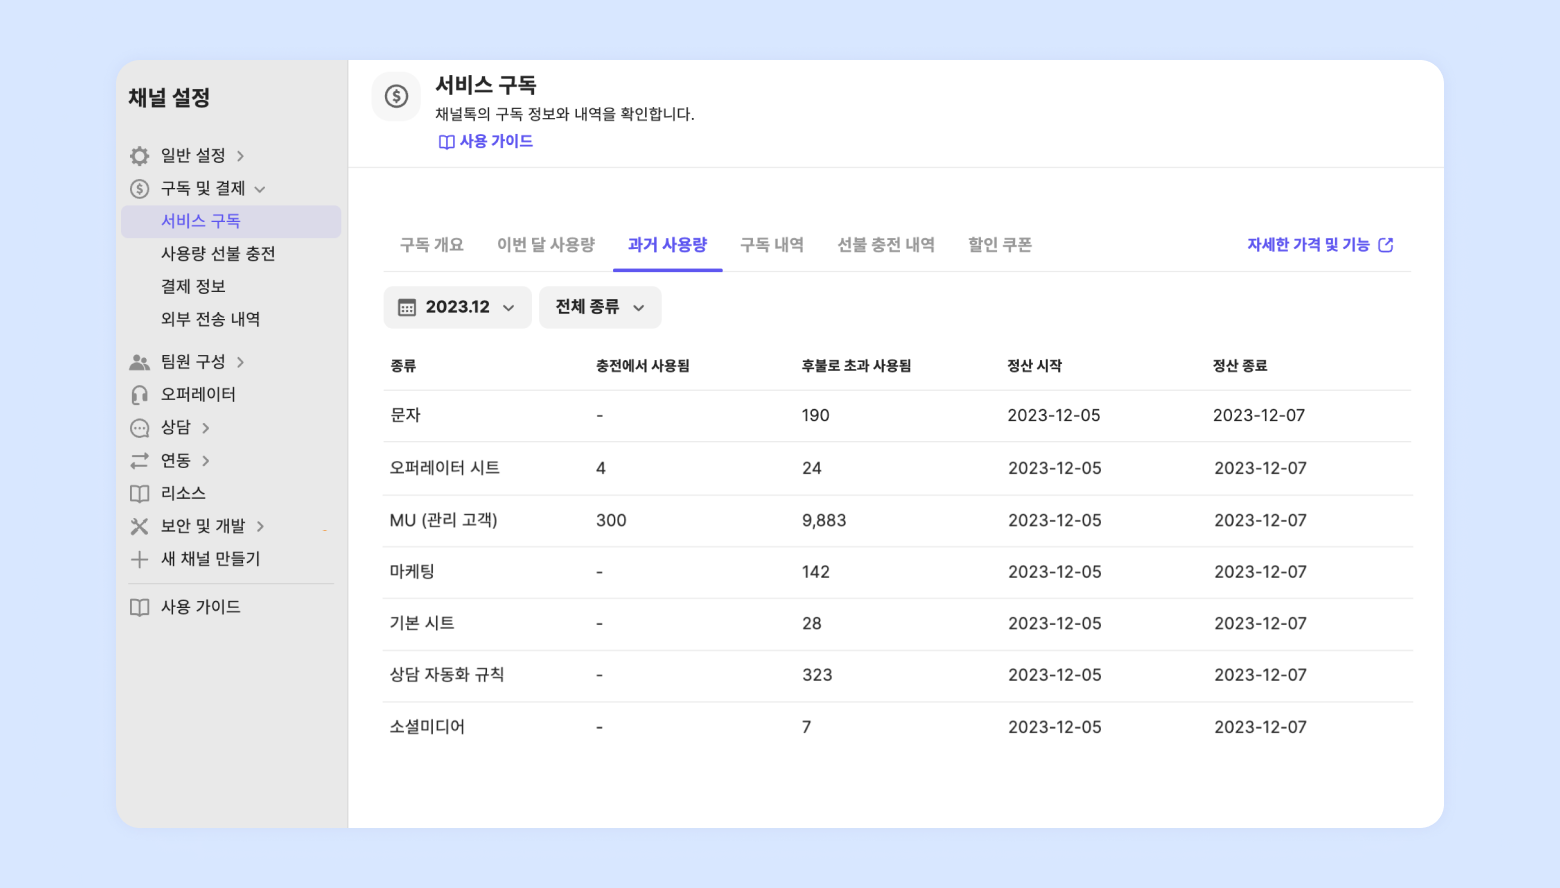The image size is (1560, 888).
Task: Click the swap arrows icon beside 연동
Action: pos(140,461)
